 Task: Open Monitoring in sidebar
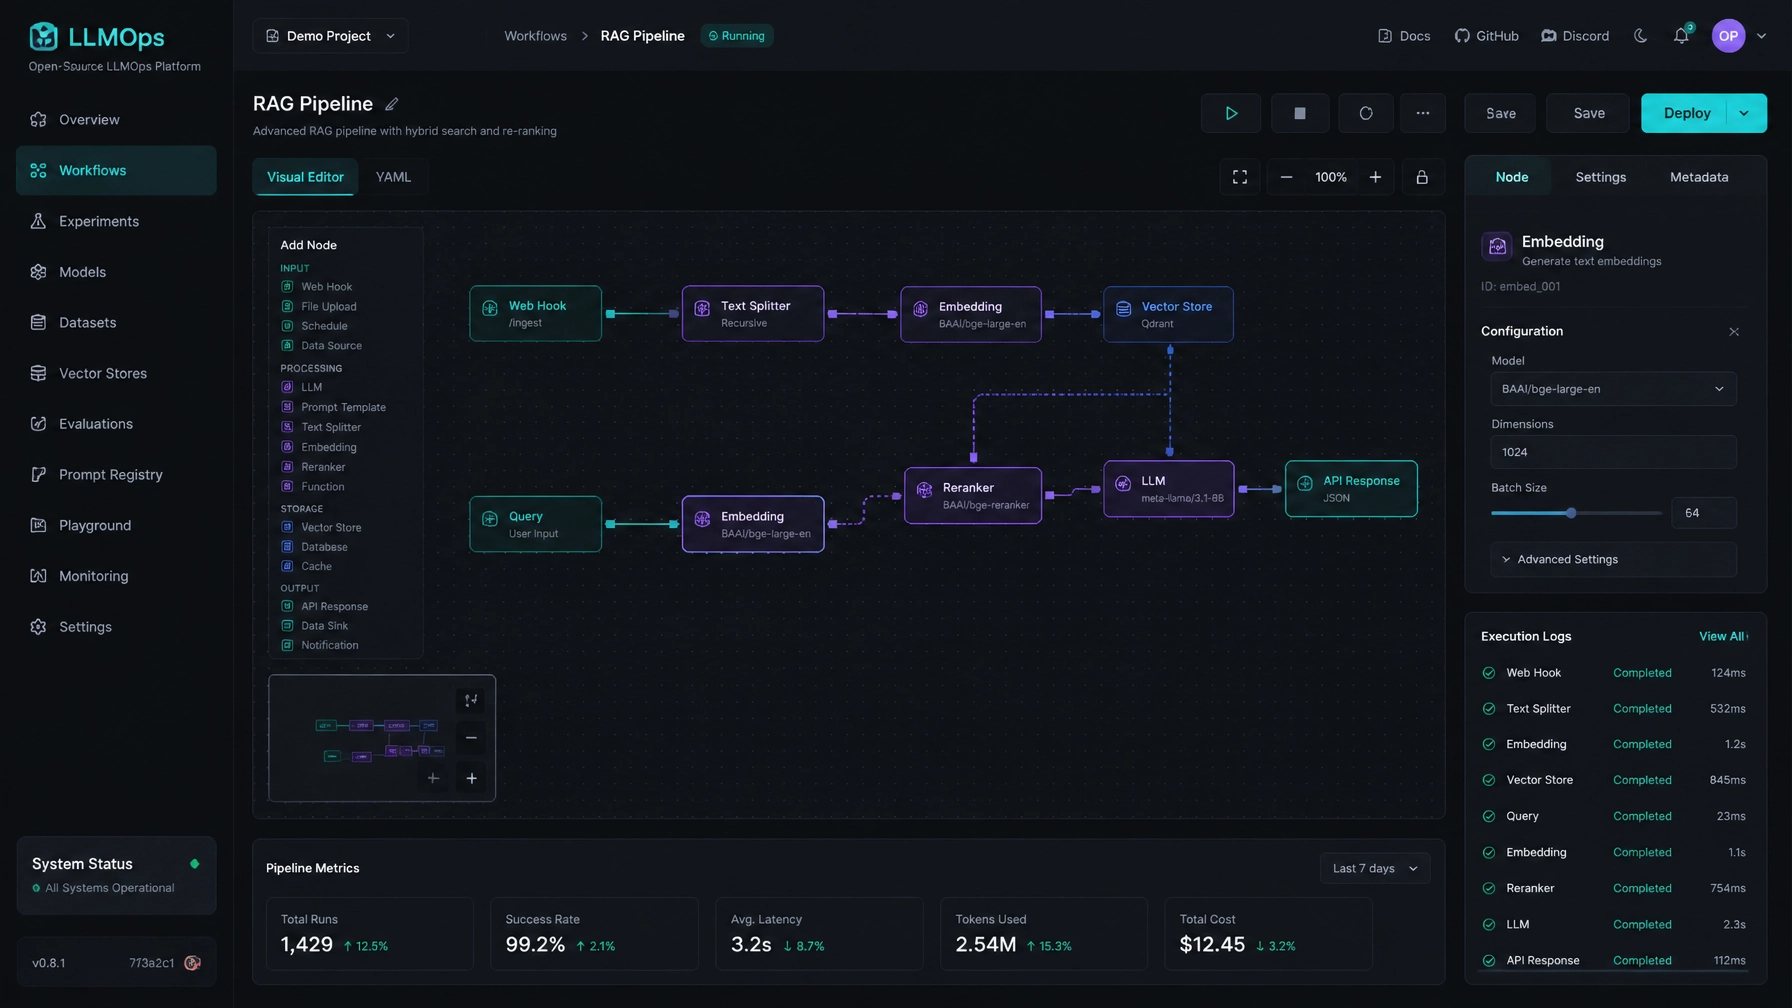(116, 576)
